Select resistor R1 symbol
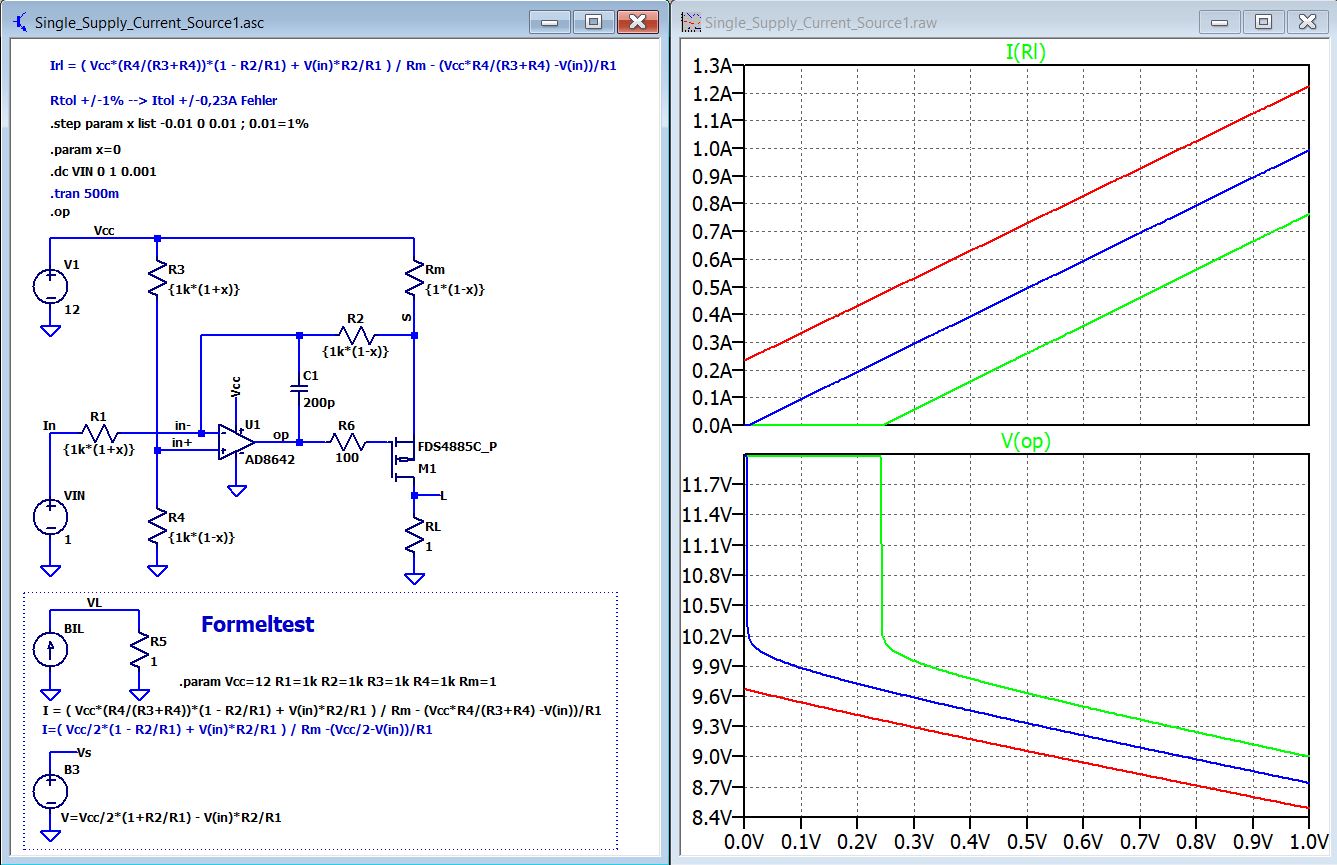Viewport: 1337px width, 865px height. point(99,433)
